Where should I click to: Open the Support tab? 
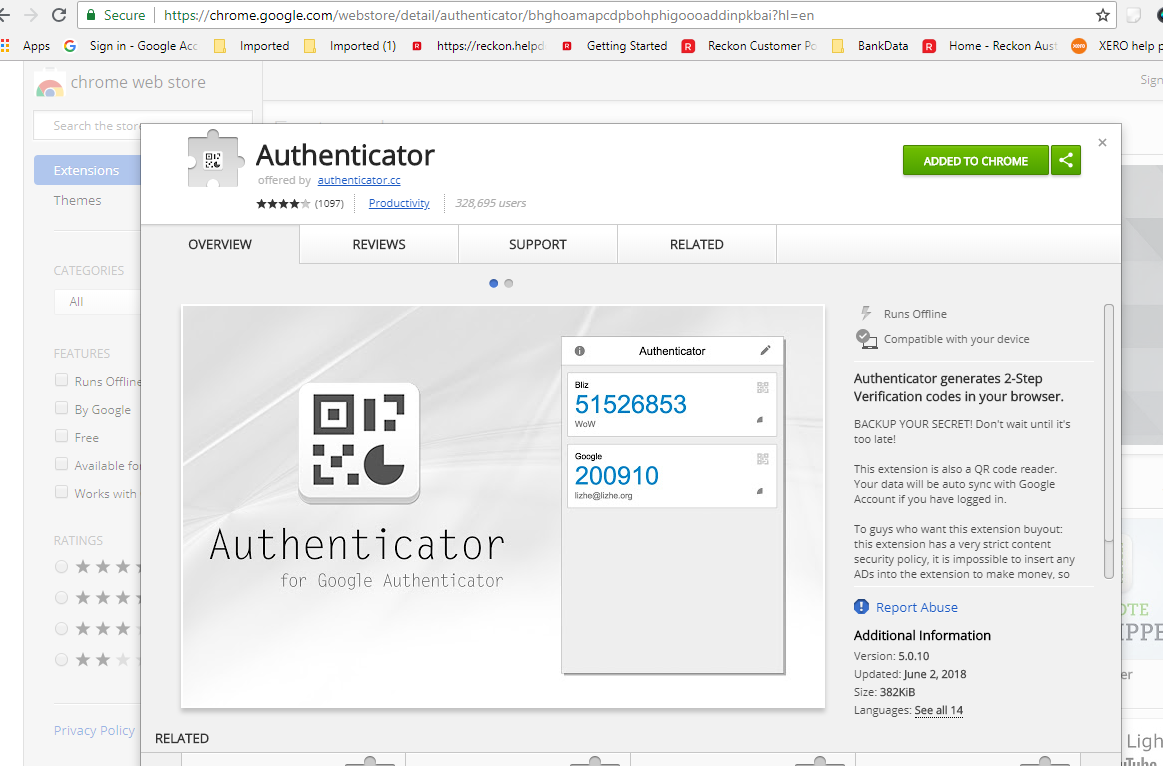pyautogui.click(x=537, y=244)
